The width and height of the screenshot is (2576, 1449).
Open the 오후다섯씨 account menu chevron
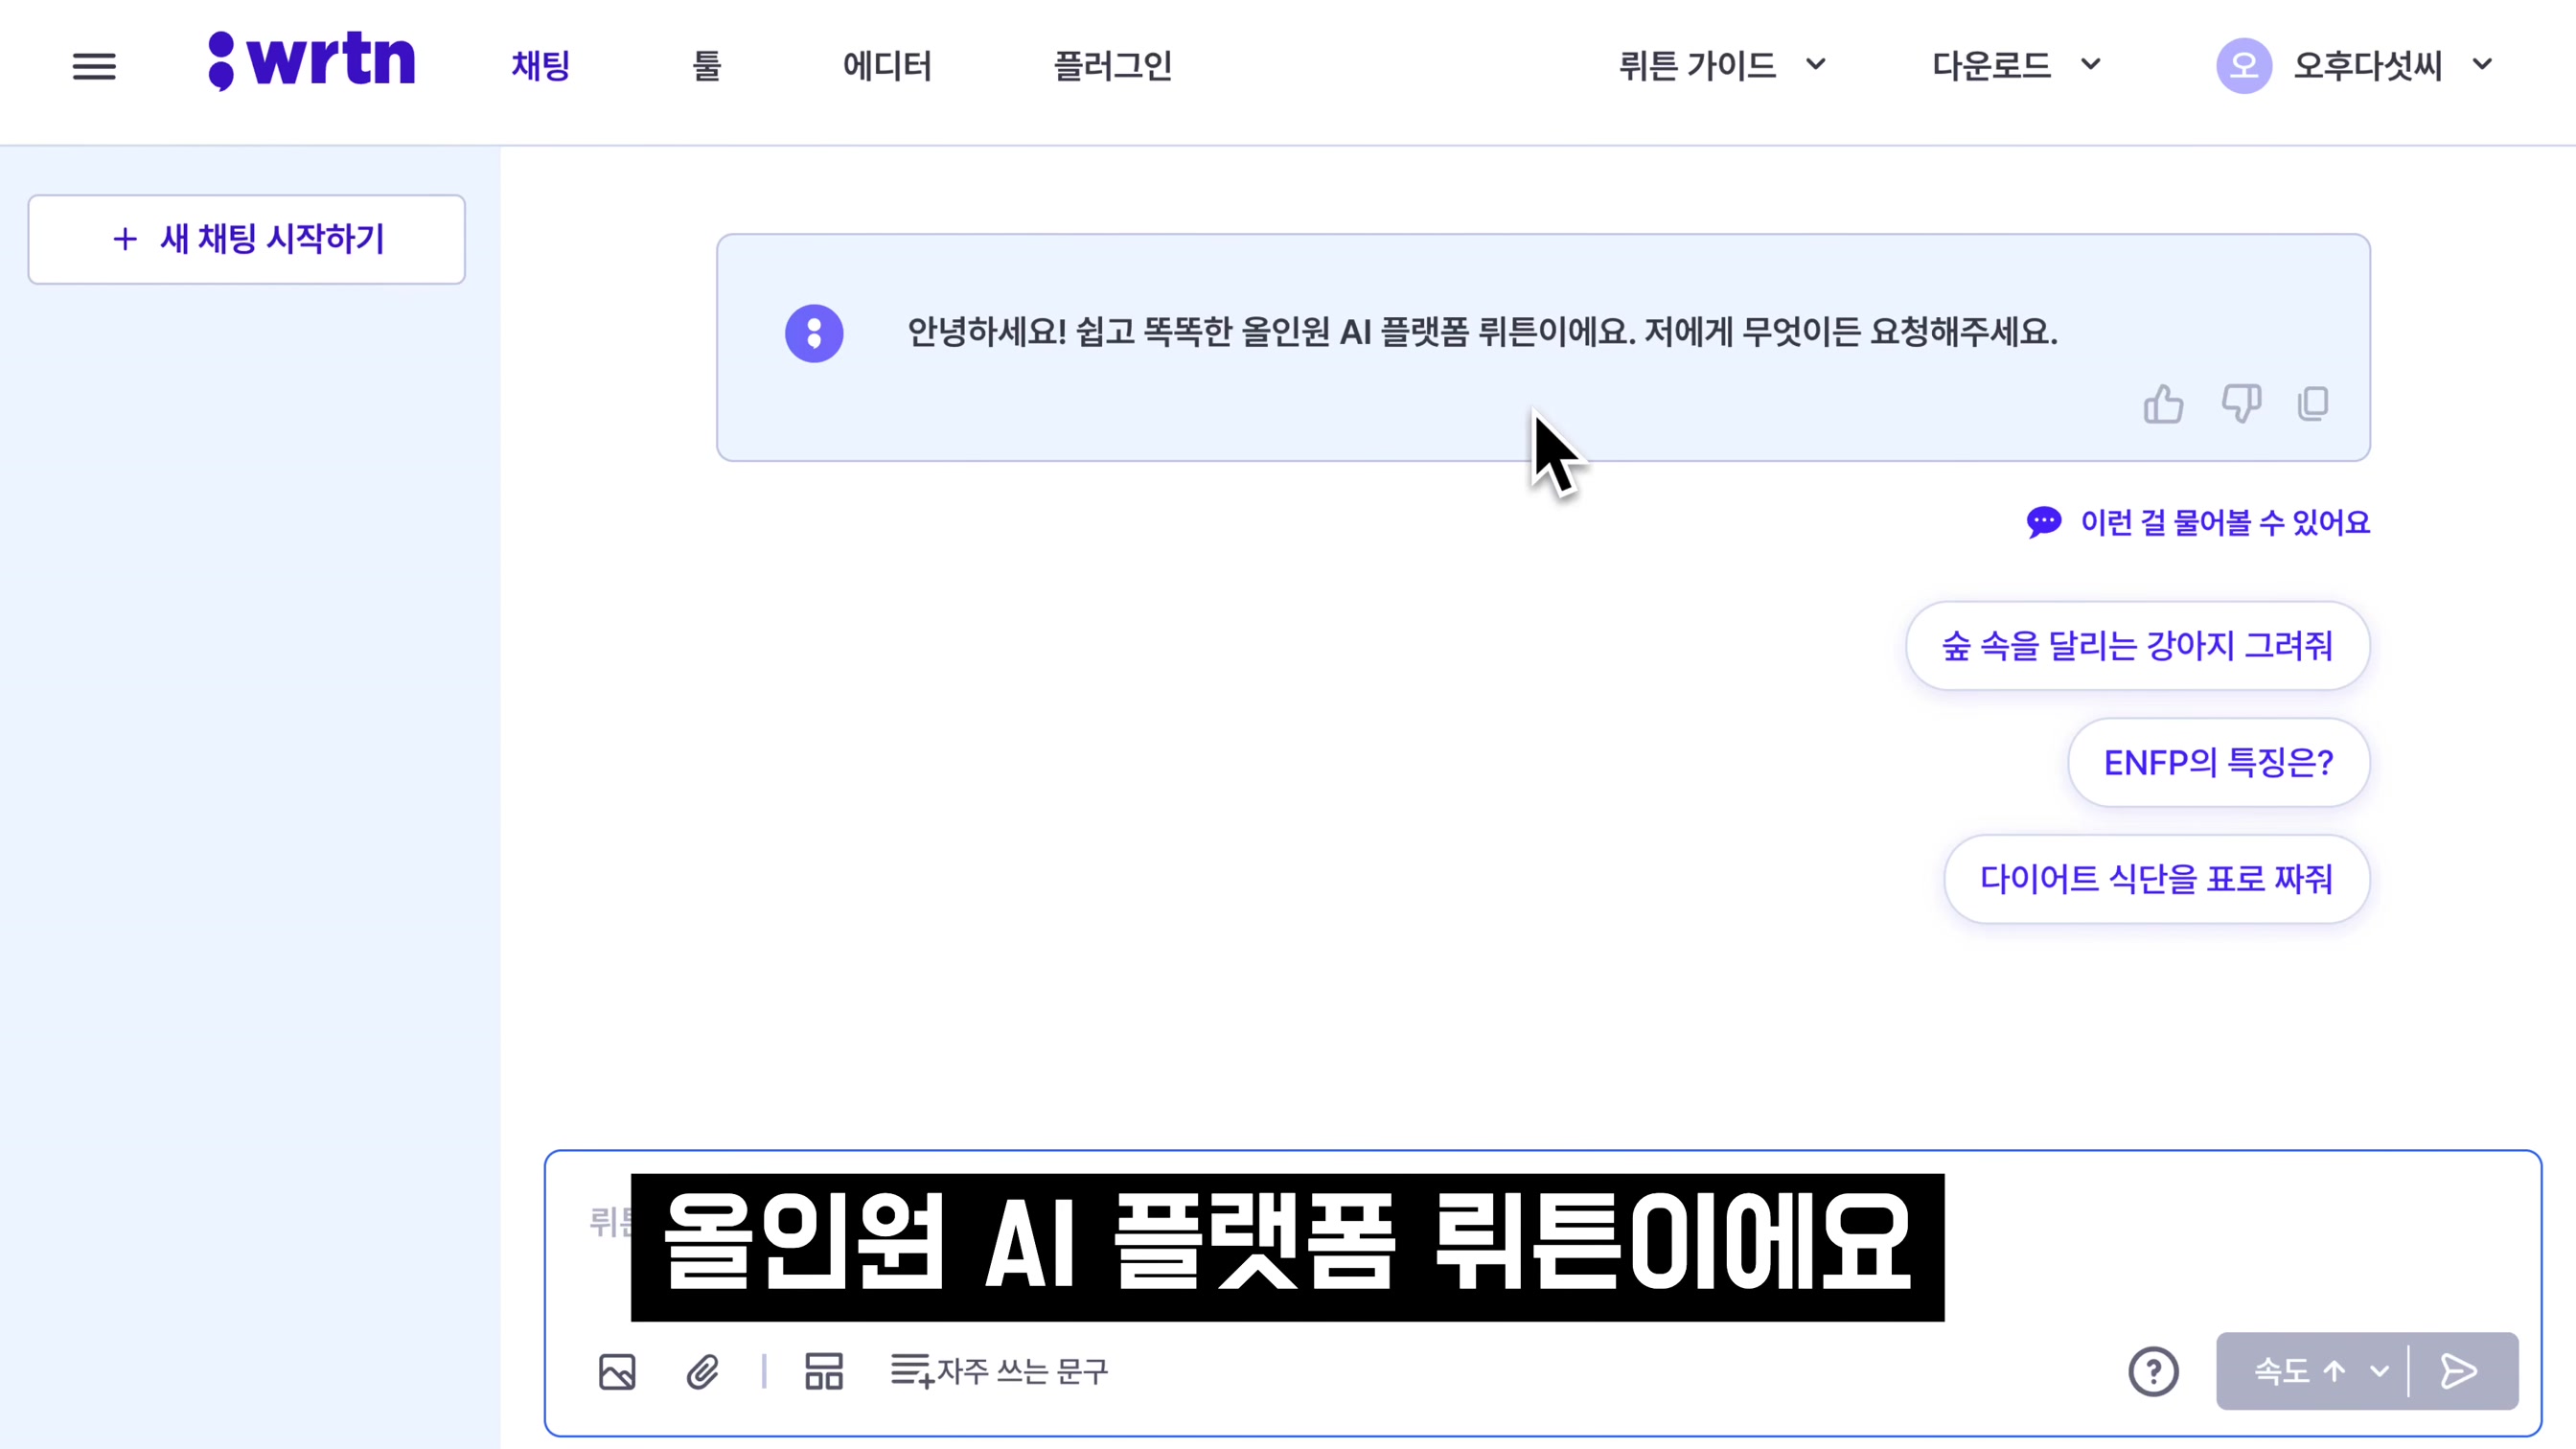(x=2482, y=65)
